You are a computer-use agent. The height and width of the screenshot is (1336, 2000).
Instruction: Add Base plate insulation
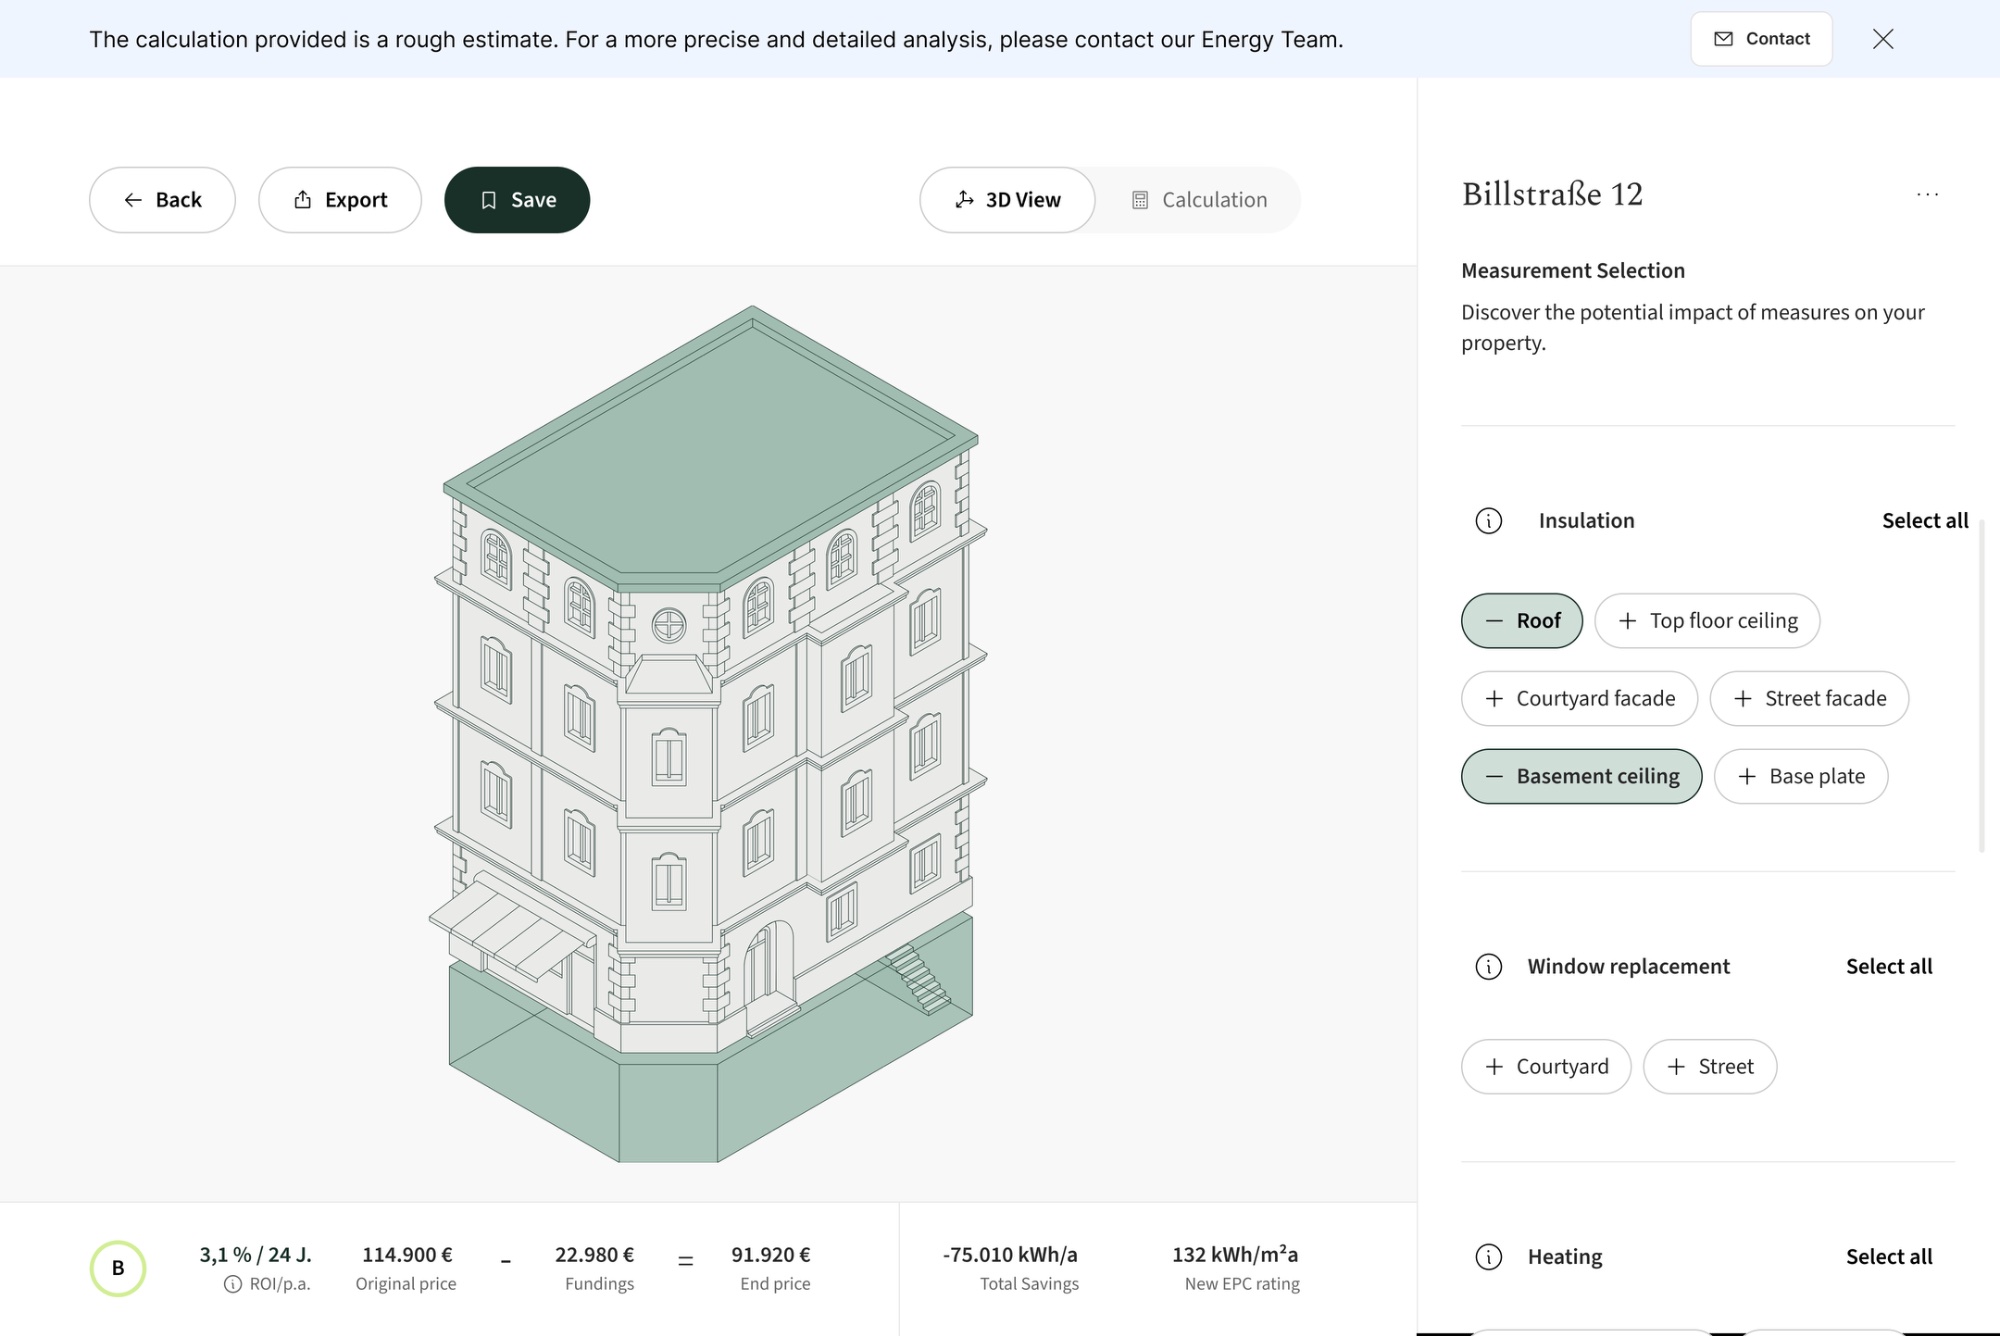coord(1801,777)
